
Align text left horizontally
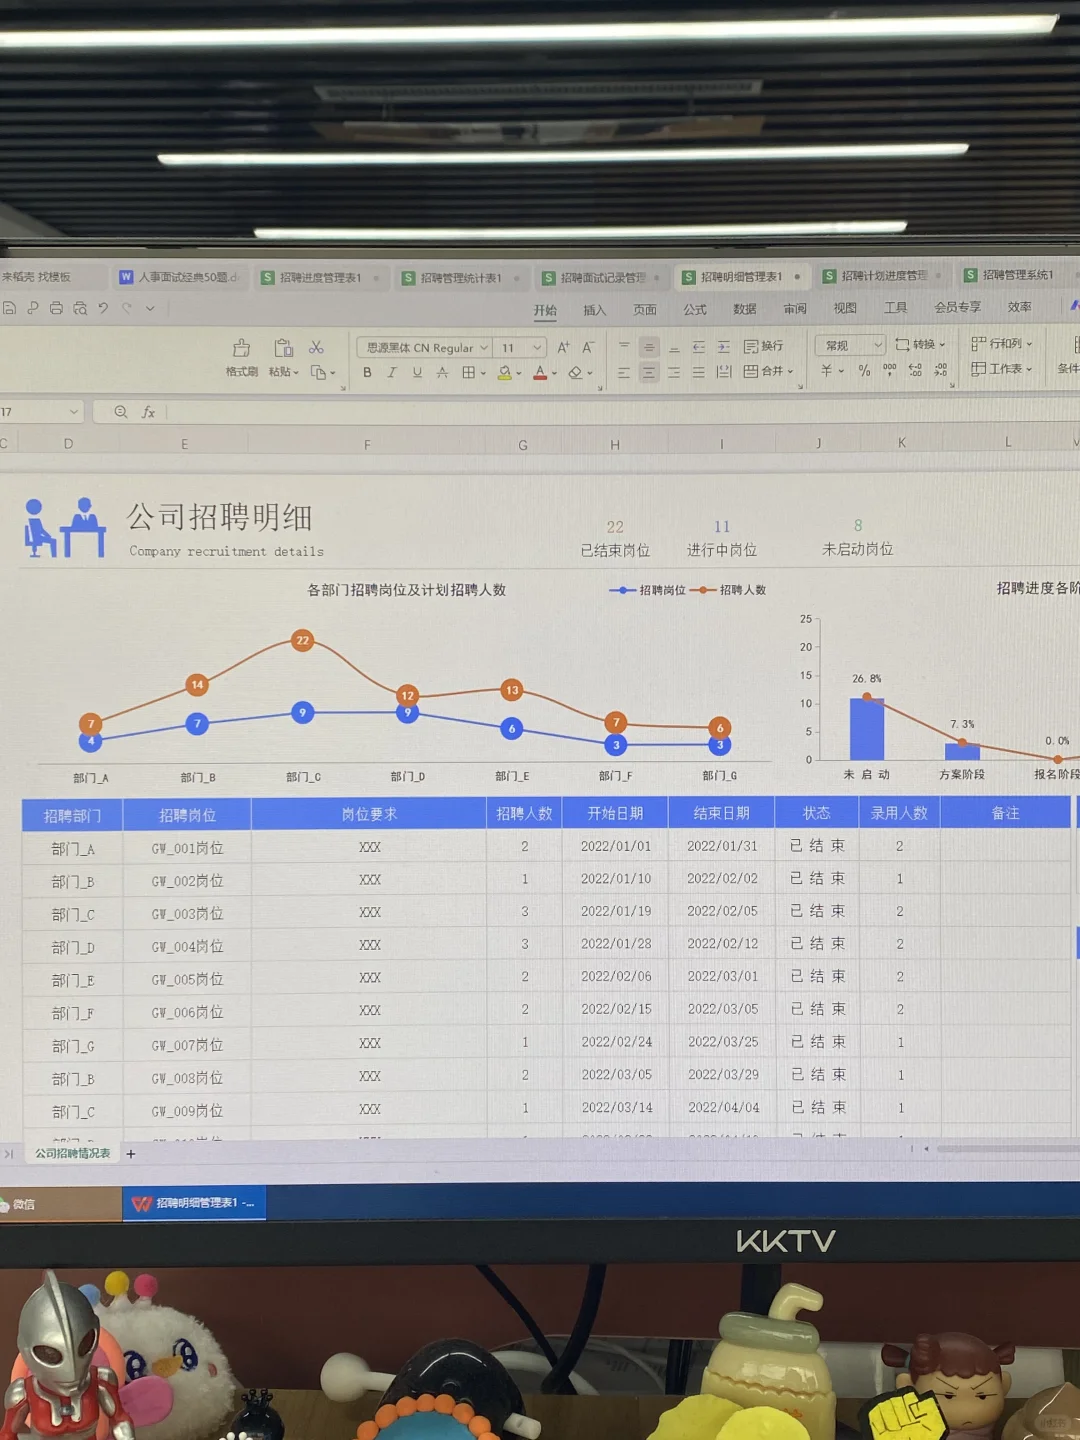[x=624, y=372]
